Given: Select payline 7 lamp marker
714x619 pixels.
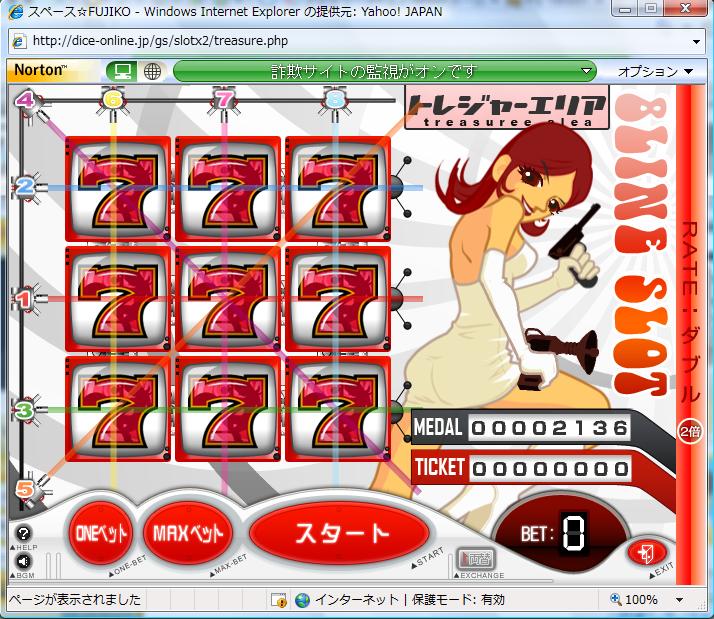Looking at the screenshot, I should pos(224,99).
